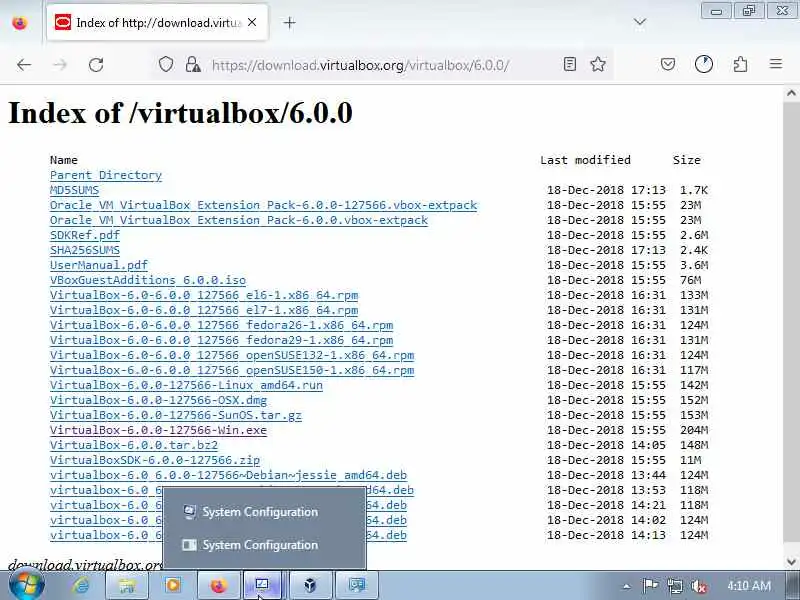Close the Index of download.virtualbox tab
Viewport: 800px width, 600px height.
click(x=252, y=22)
